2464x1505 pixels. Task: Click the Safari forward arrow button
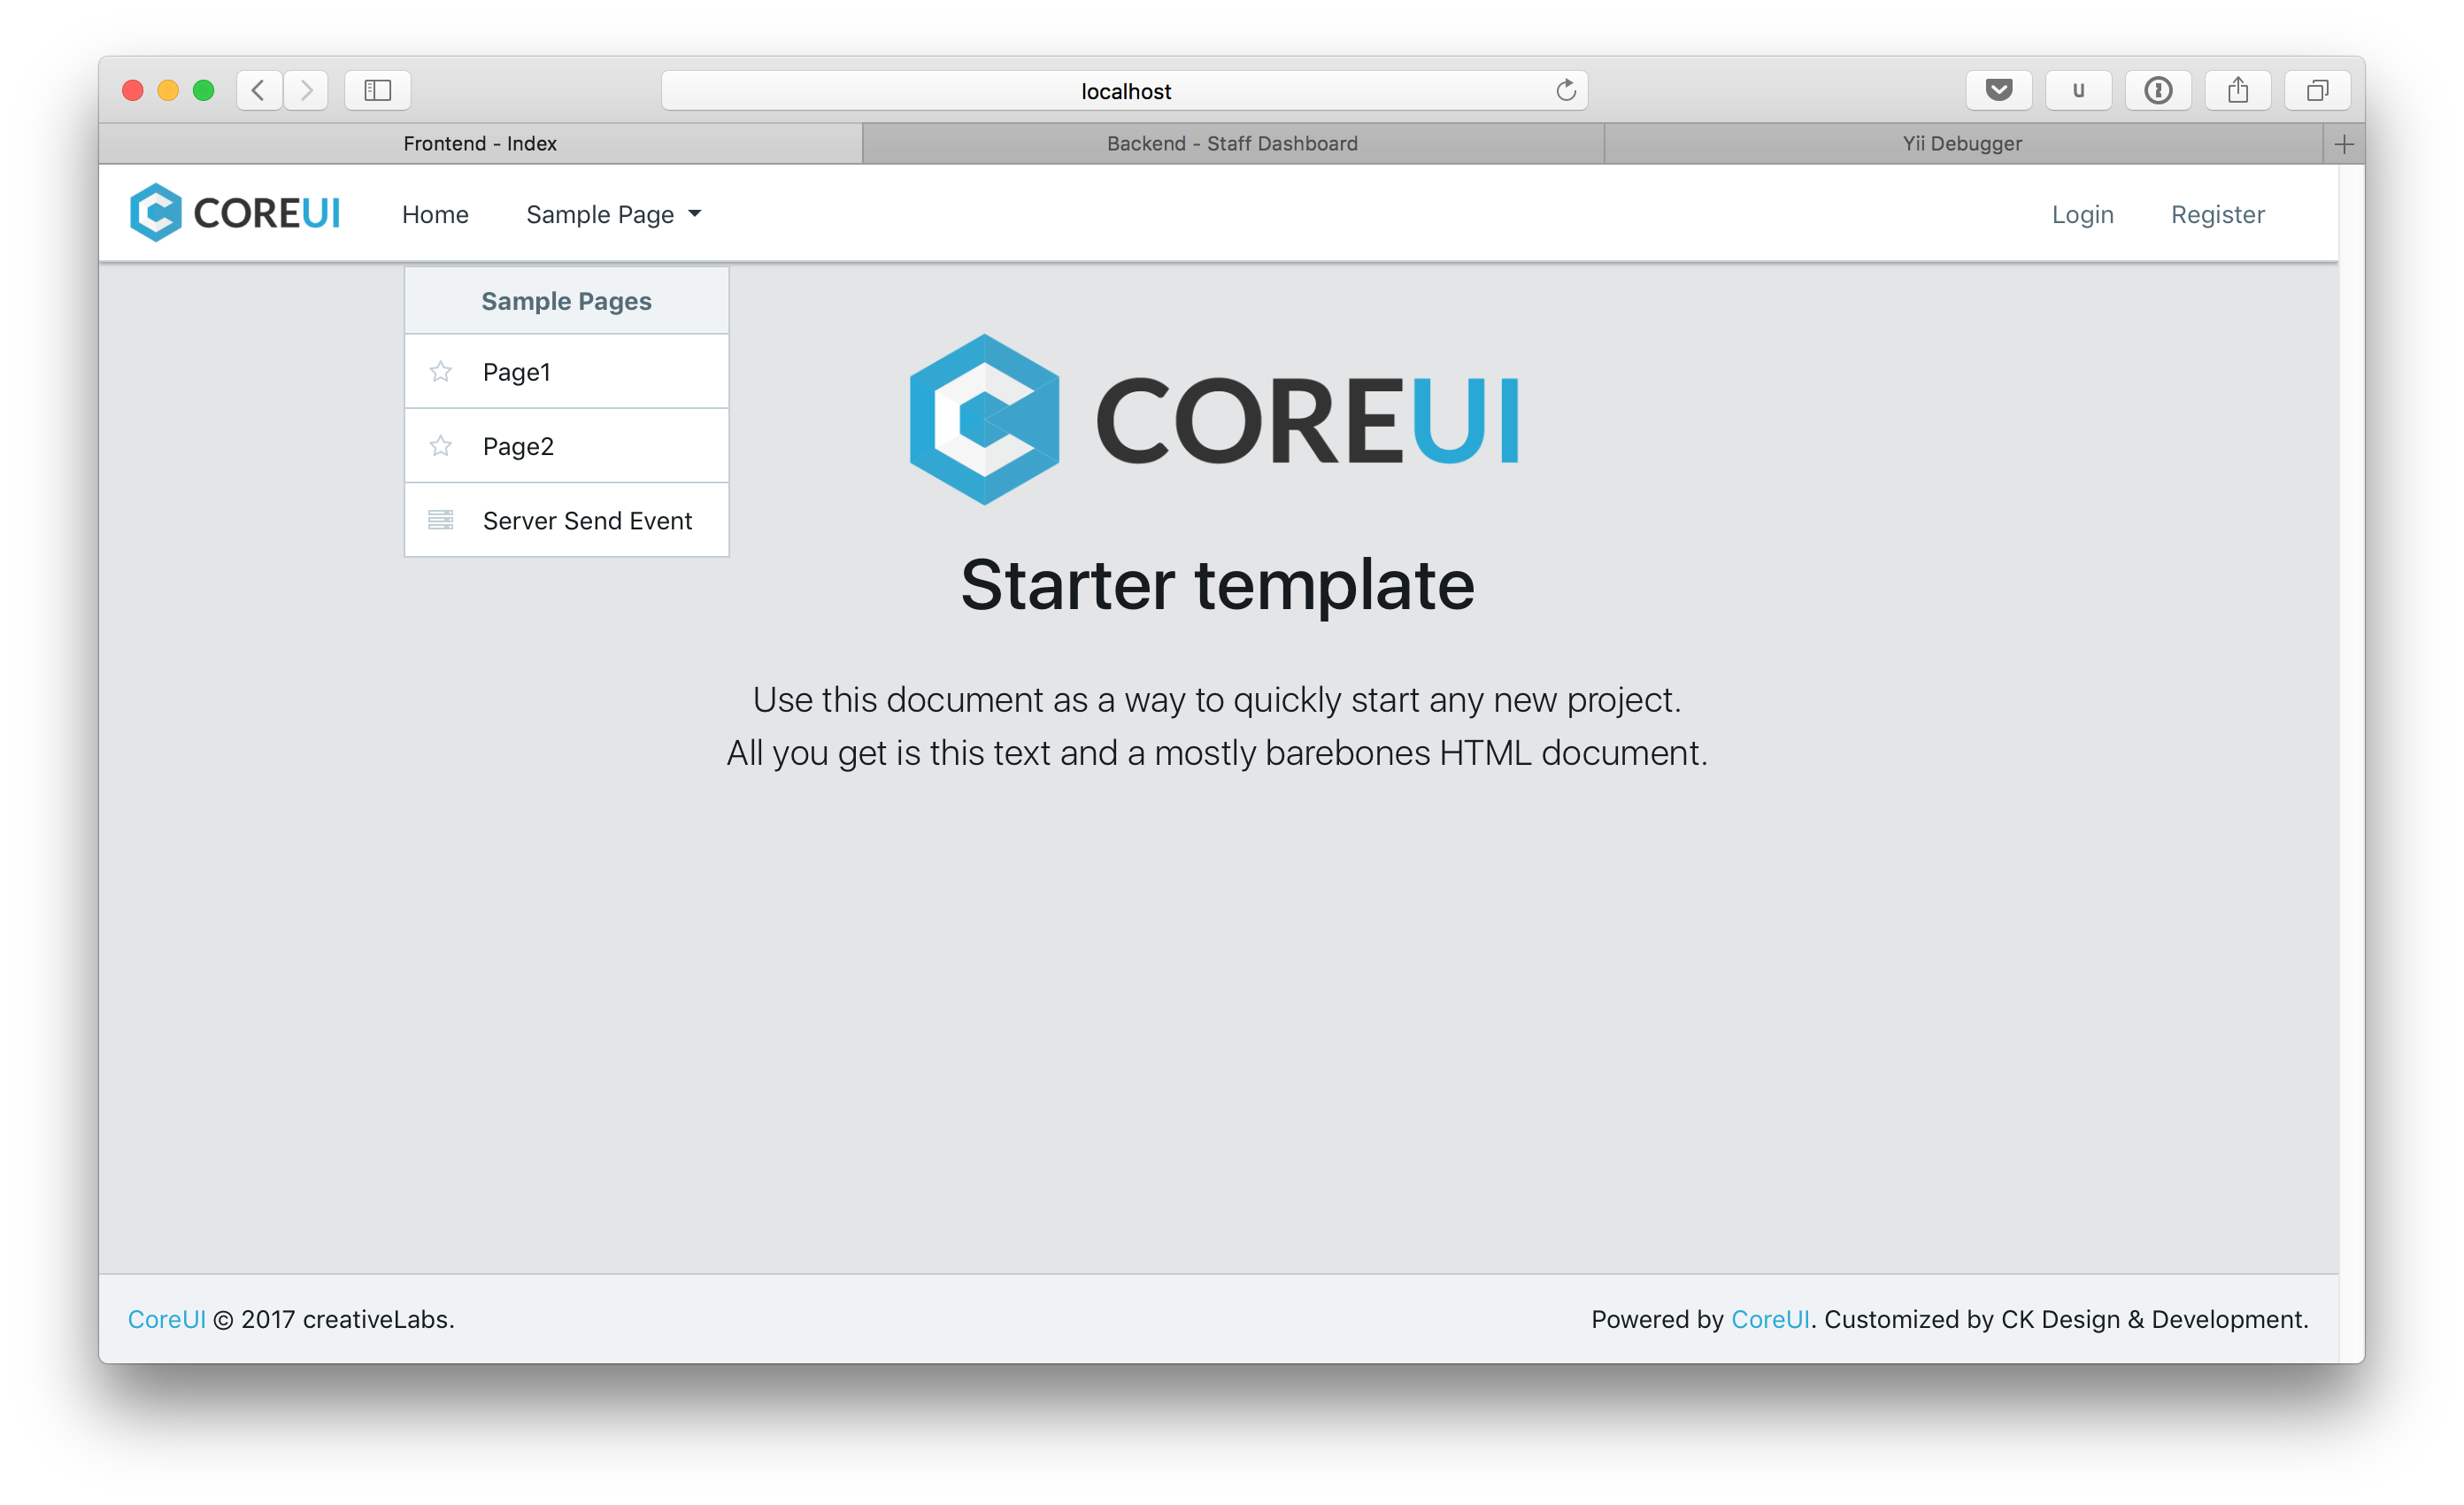(x=306, y=91)
